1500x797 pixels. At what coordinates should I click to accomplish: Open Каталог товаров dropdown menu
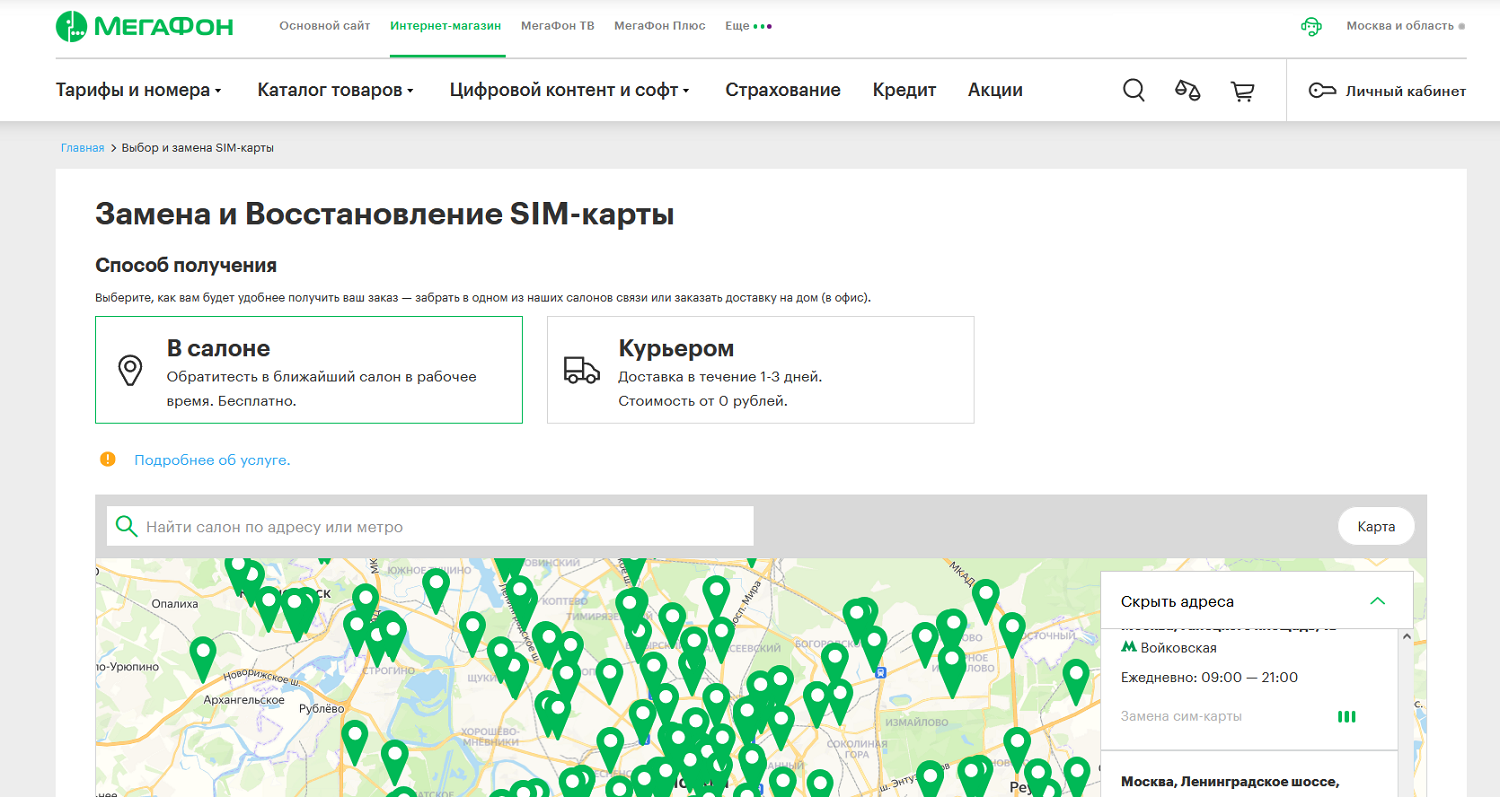[335, 90]
